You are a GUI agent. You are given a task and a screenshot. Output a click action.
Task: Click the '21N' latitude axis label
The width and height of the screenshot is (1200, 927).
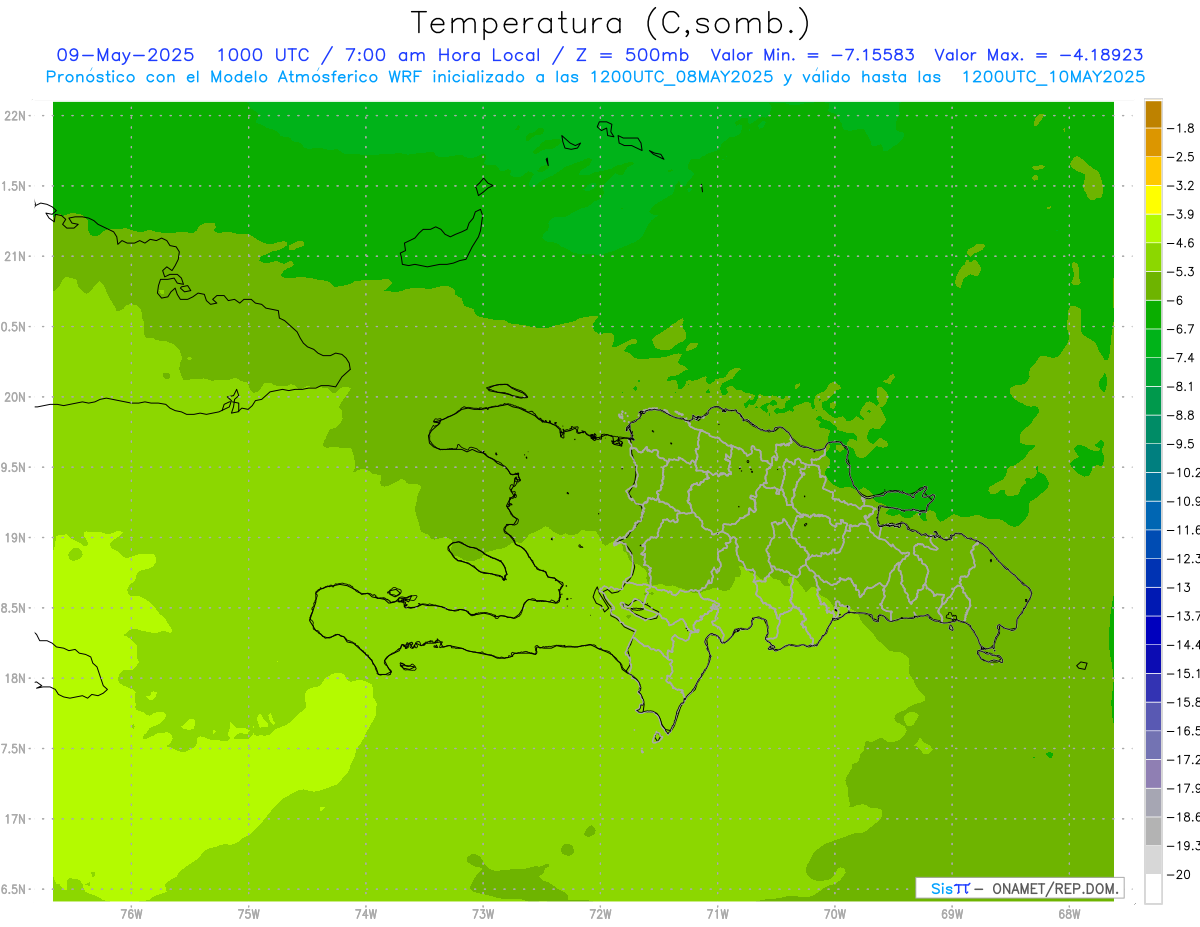(14, 256)
